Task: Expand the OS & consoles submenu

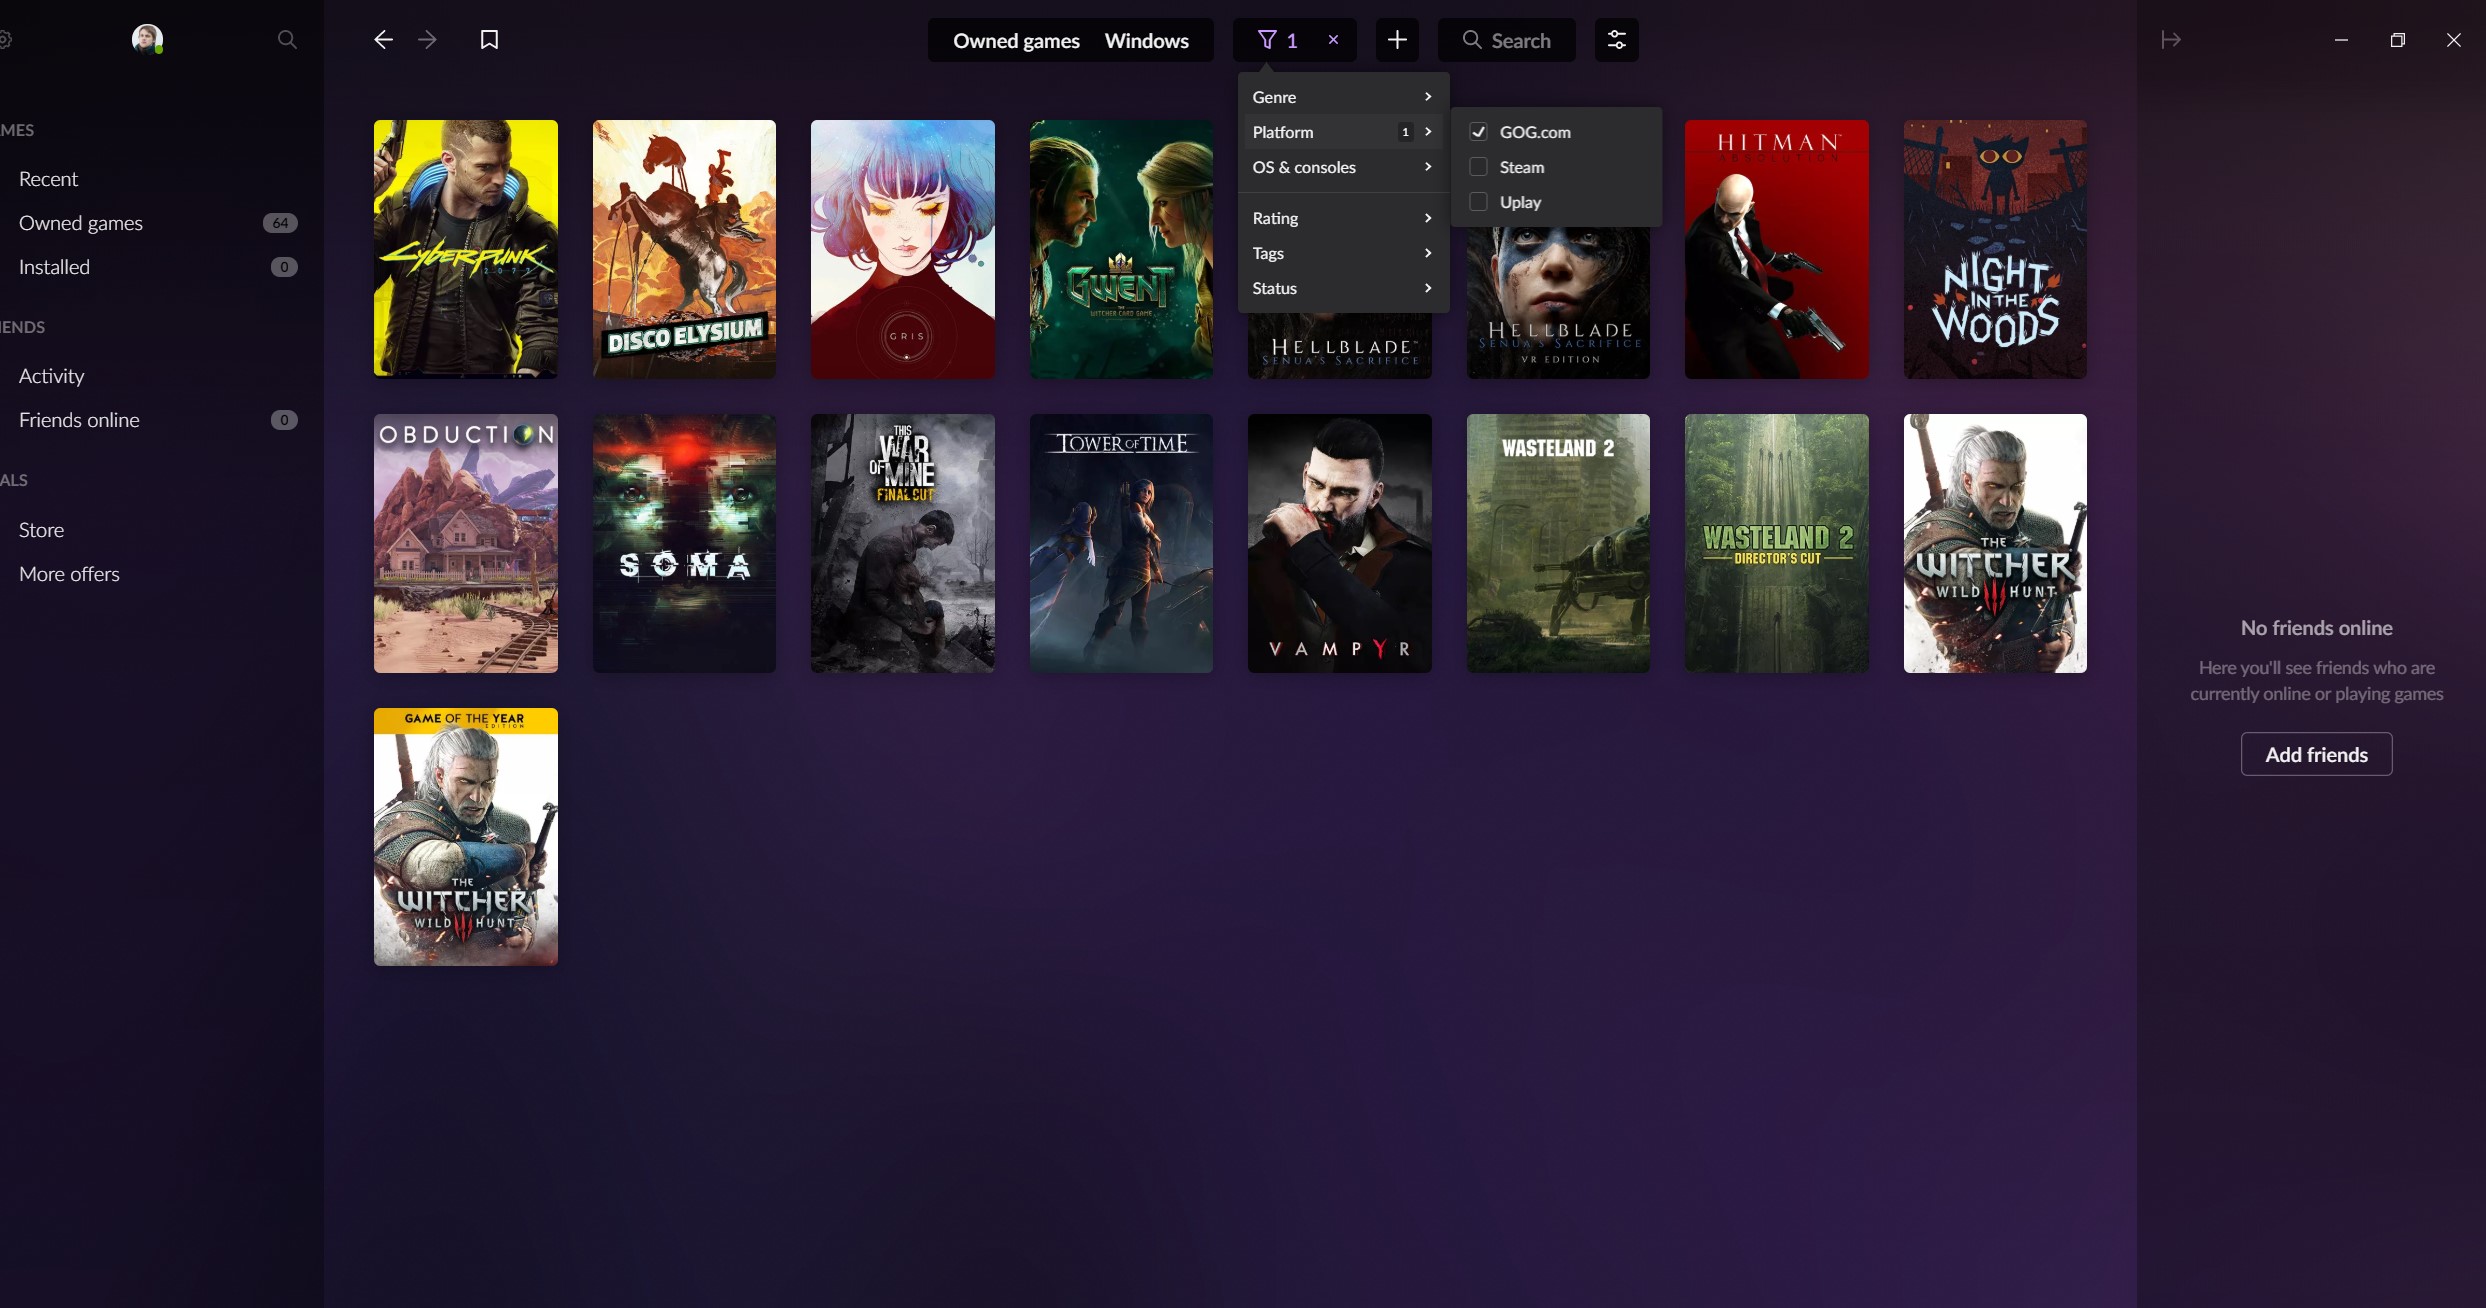Action: pyautogui.click(x=1342, y=167)
